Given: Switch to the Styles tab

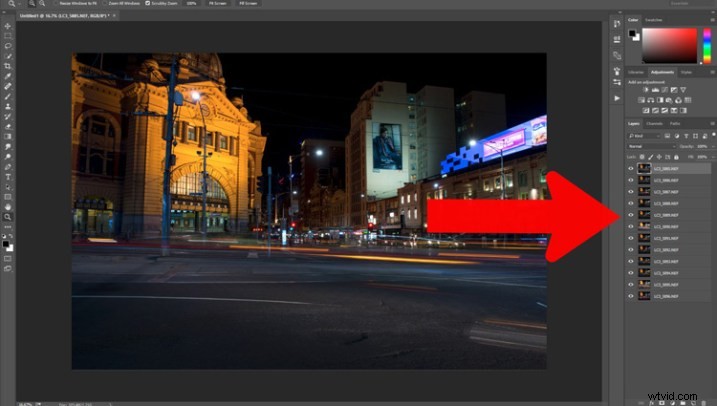Looking at the screenshot, I should (x=686, y=72).
